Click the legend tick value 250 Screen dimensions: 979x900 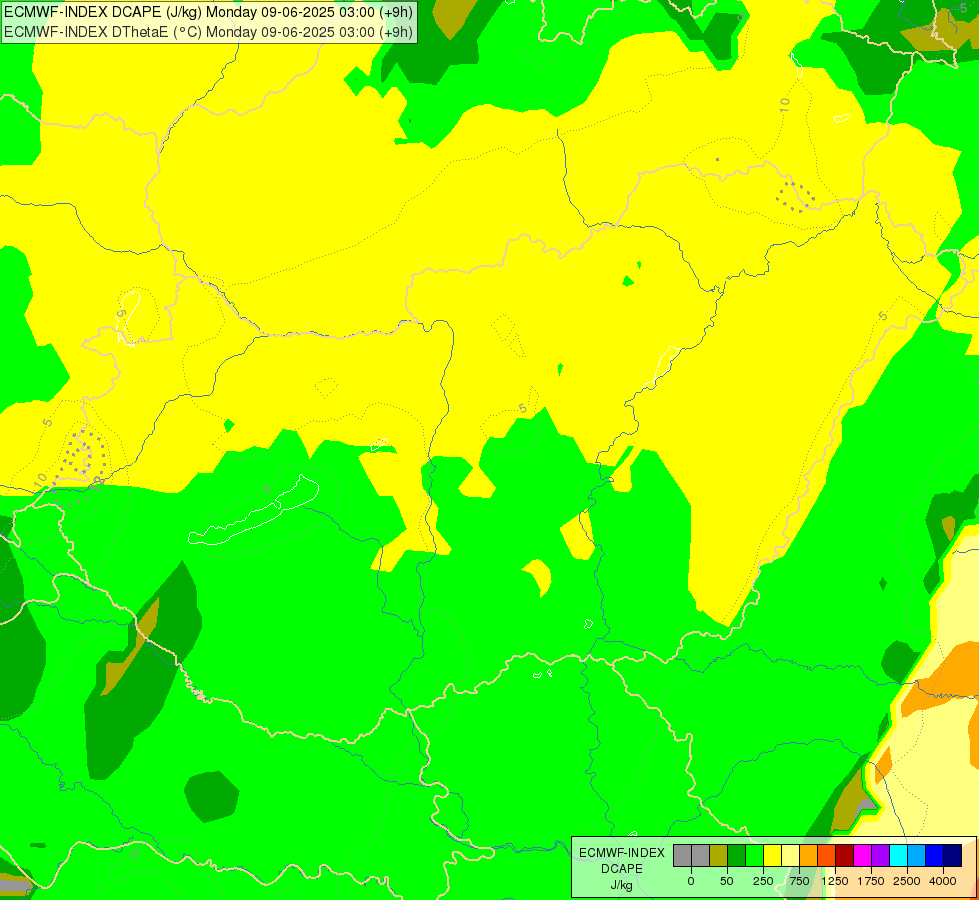point(763,881)
